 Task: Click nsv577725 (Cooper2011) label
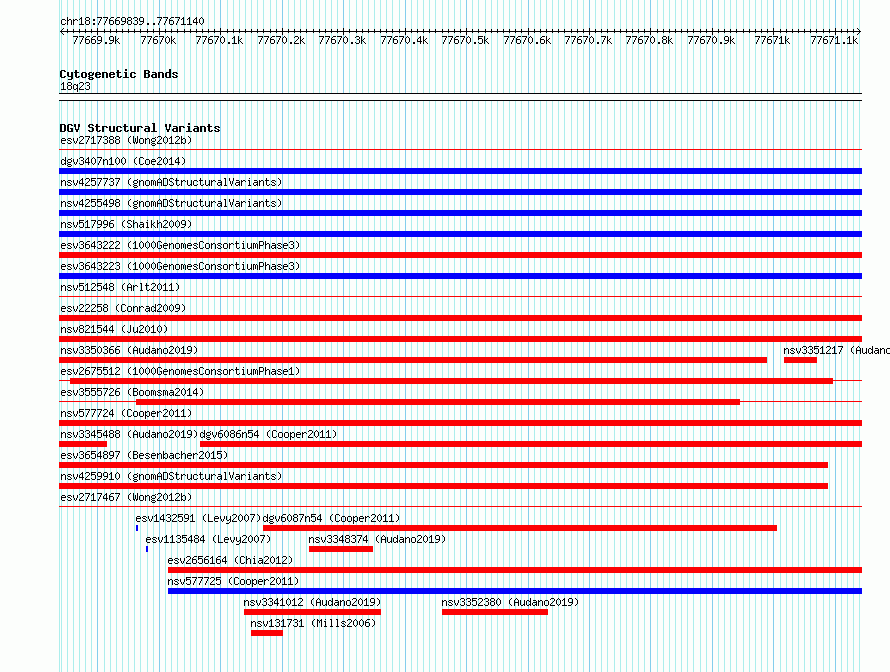click(233, 581)
